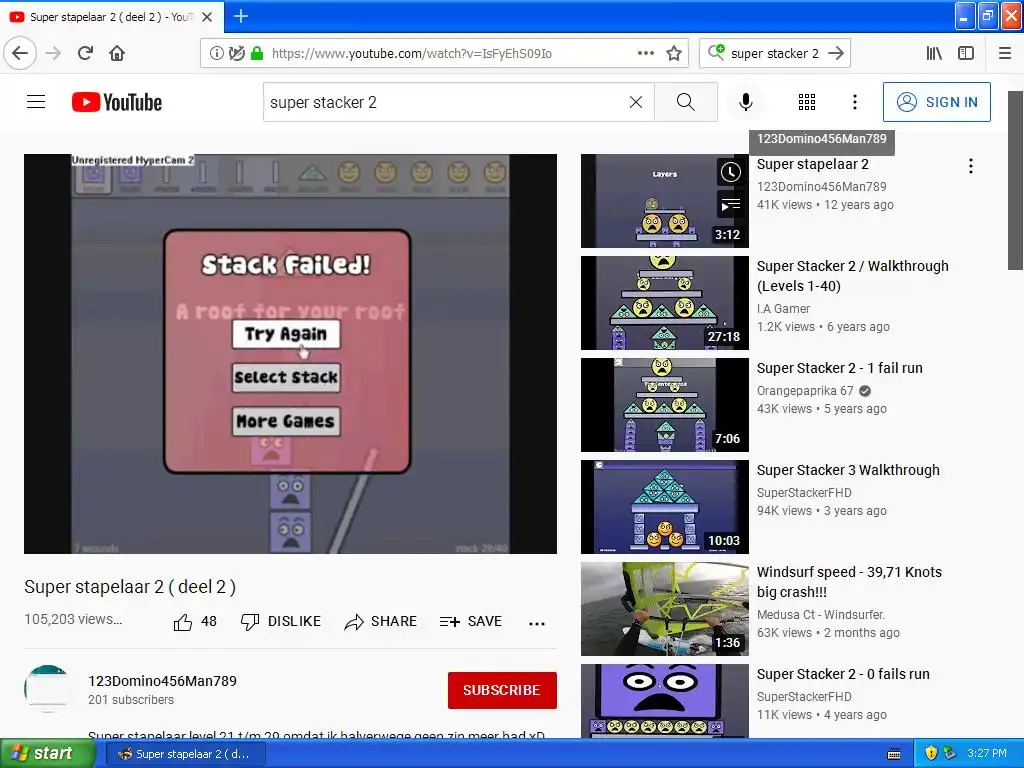
Task: Open the YouTube guide hamburger menu
Action: pyautogui.click(x=36, y=102)
